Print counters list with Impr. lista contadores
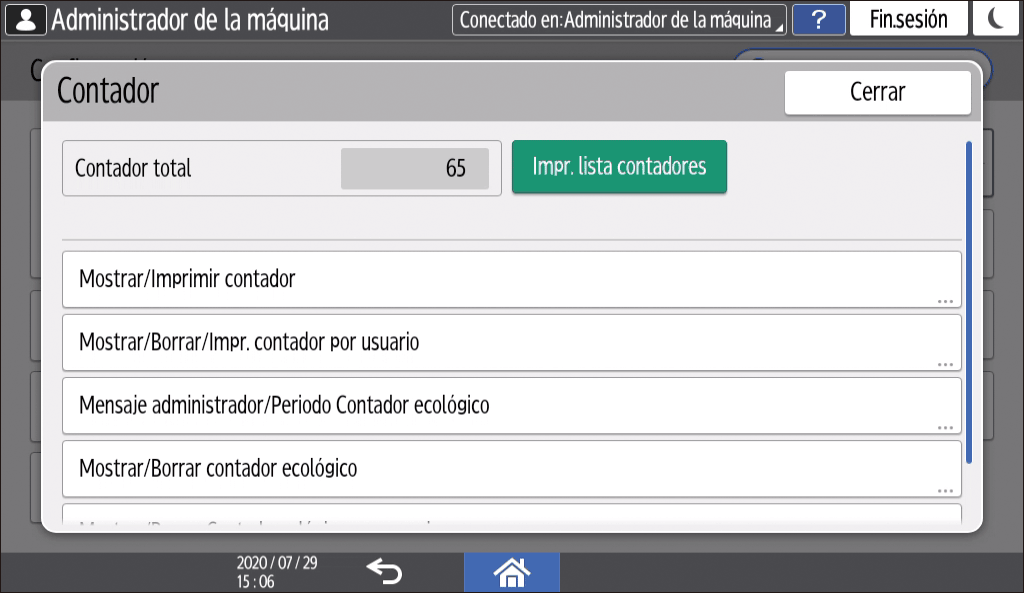 click(619, 167)
